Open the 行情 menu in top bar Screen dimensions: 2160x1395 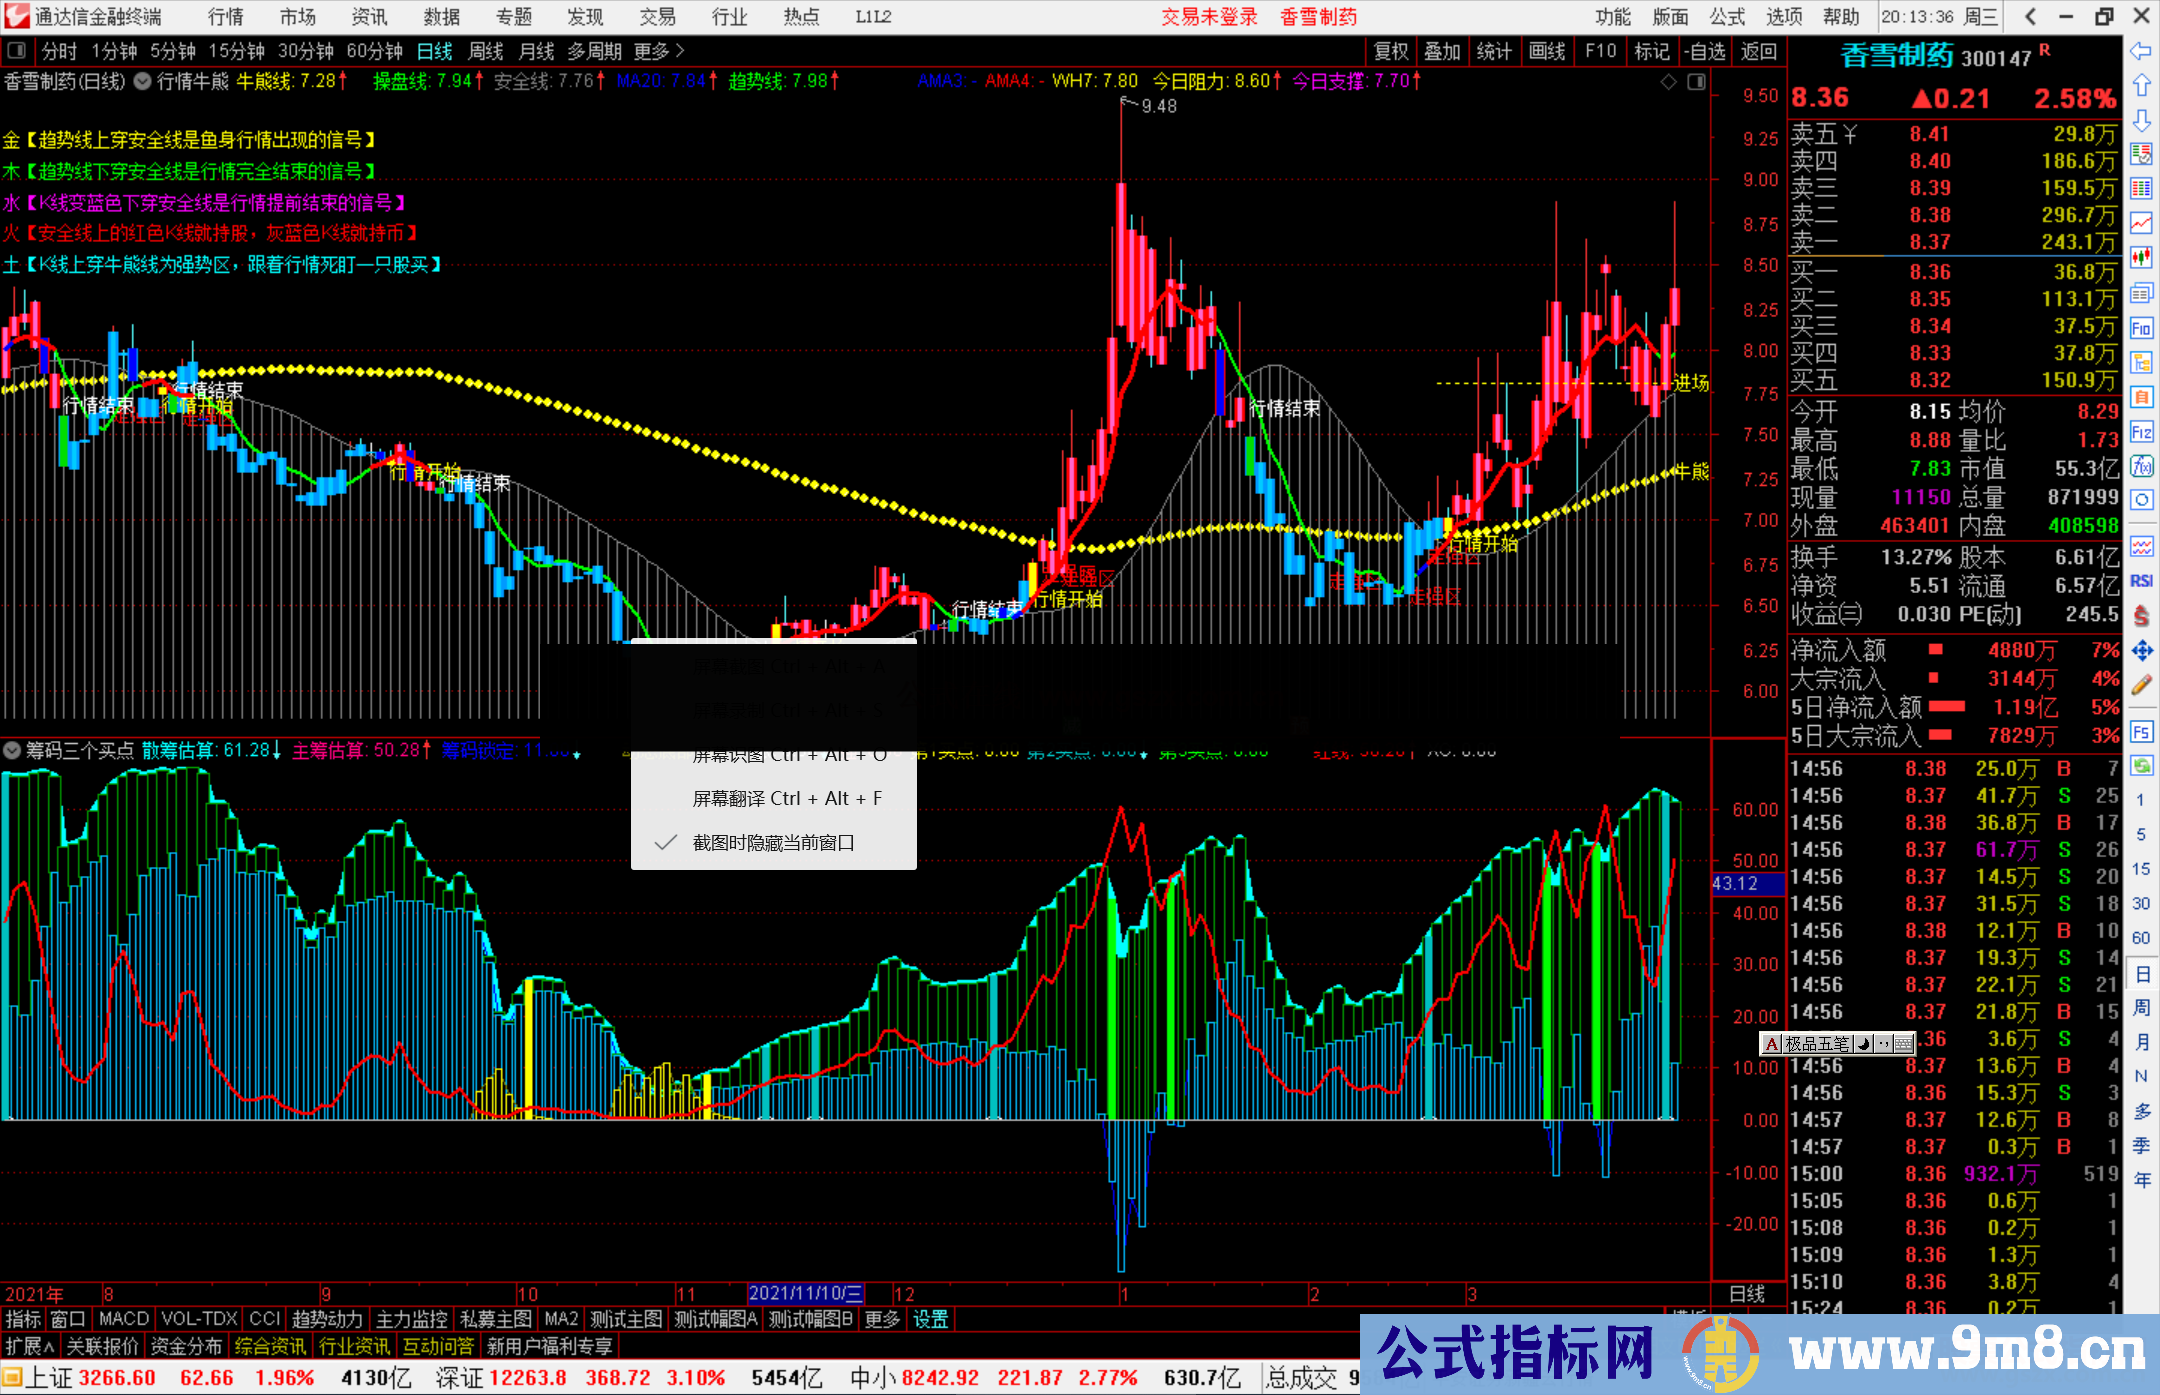tap(225, 17)
